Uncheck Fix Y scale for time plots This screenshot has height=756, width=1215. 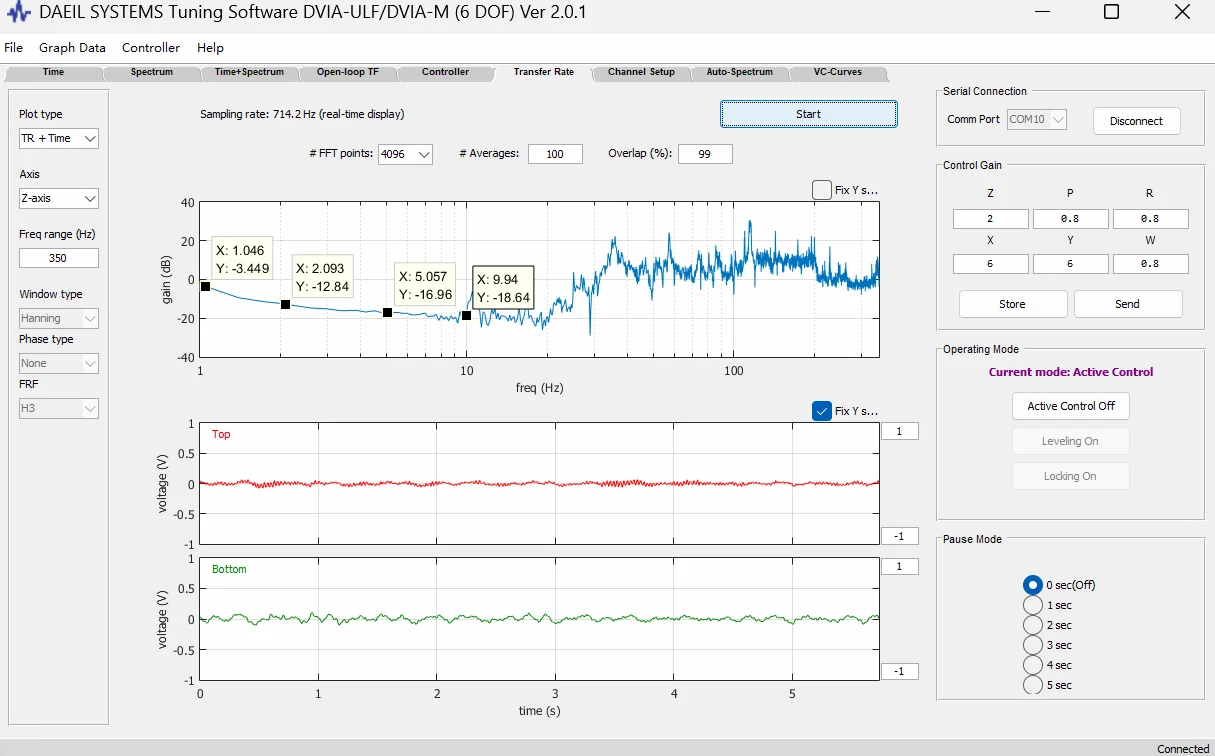tap(822, 411)
